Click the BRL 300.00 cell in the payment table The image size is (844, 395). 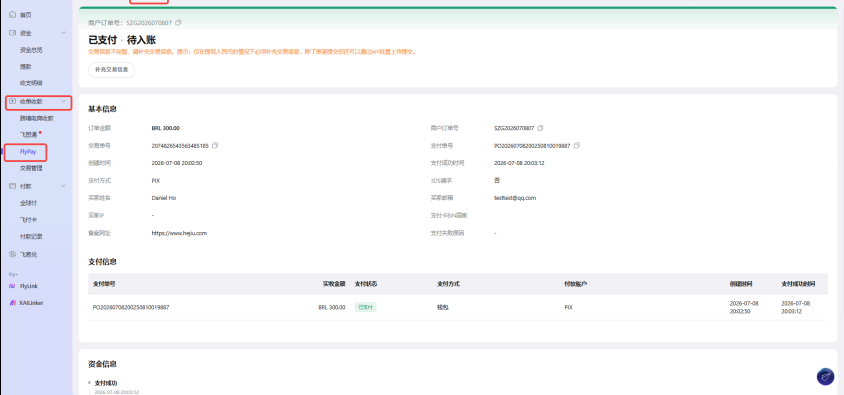tap(332, 307)
